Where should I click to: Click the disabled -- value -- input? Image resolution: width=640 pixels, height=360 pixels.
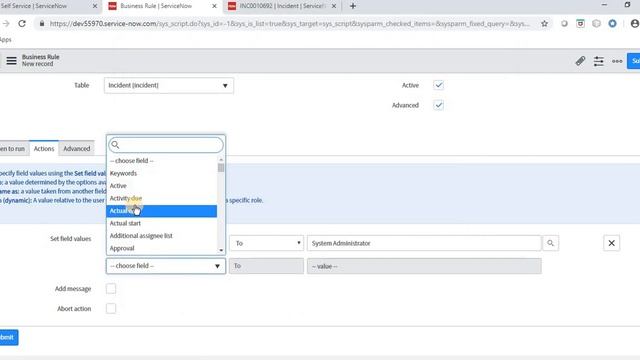424,266
